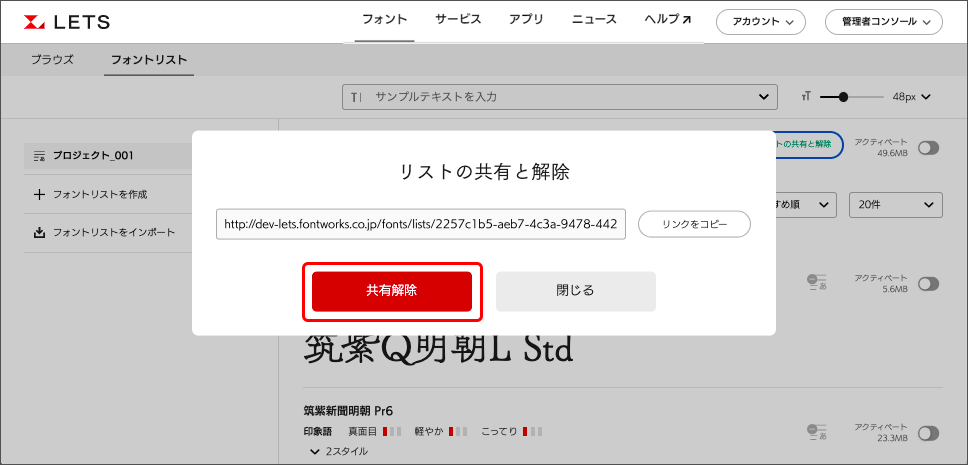This screenshot has width=968, height=465.
Task: Switch to the ブラウズ tab
Action: pyautogui.click(x=52, y=60)
